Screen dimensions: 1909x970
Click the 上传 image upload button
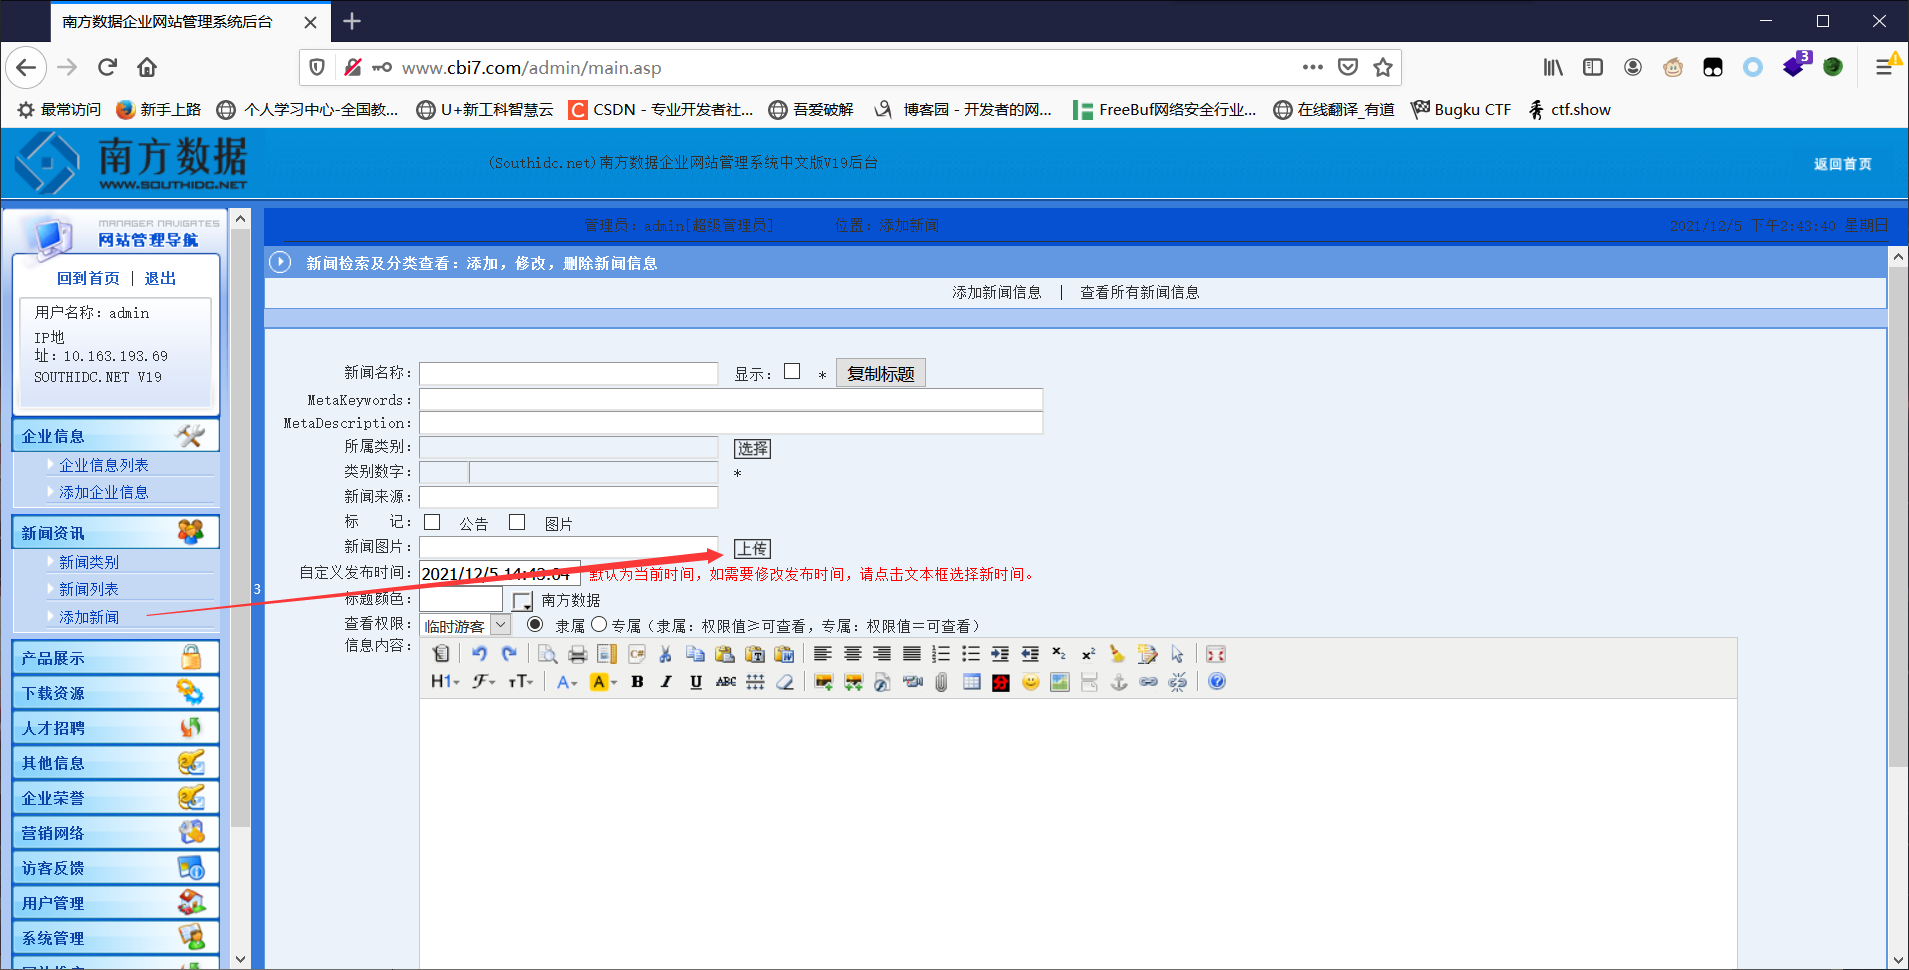[x=752, y=548]
